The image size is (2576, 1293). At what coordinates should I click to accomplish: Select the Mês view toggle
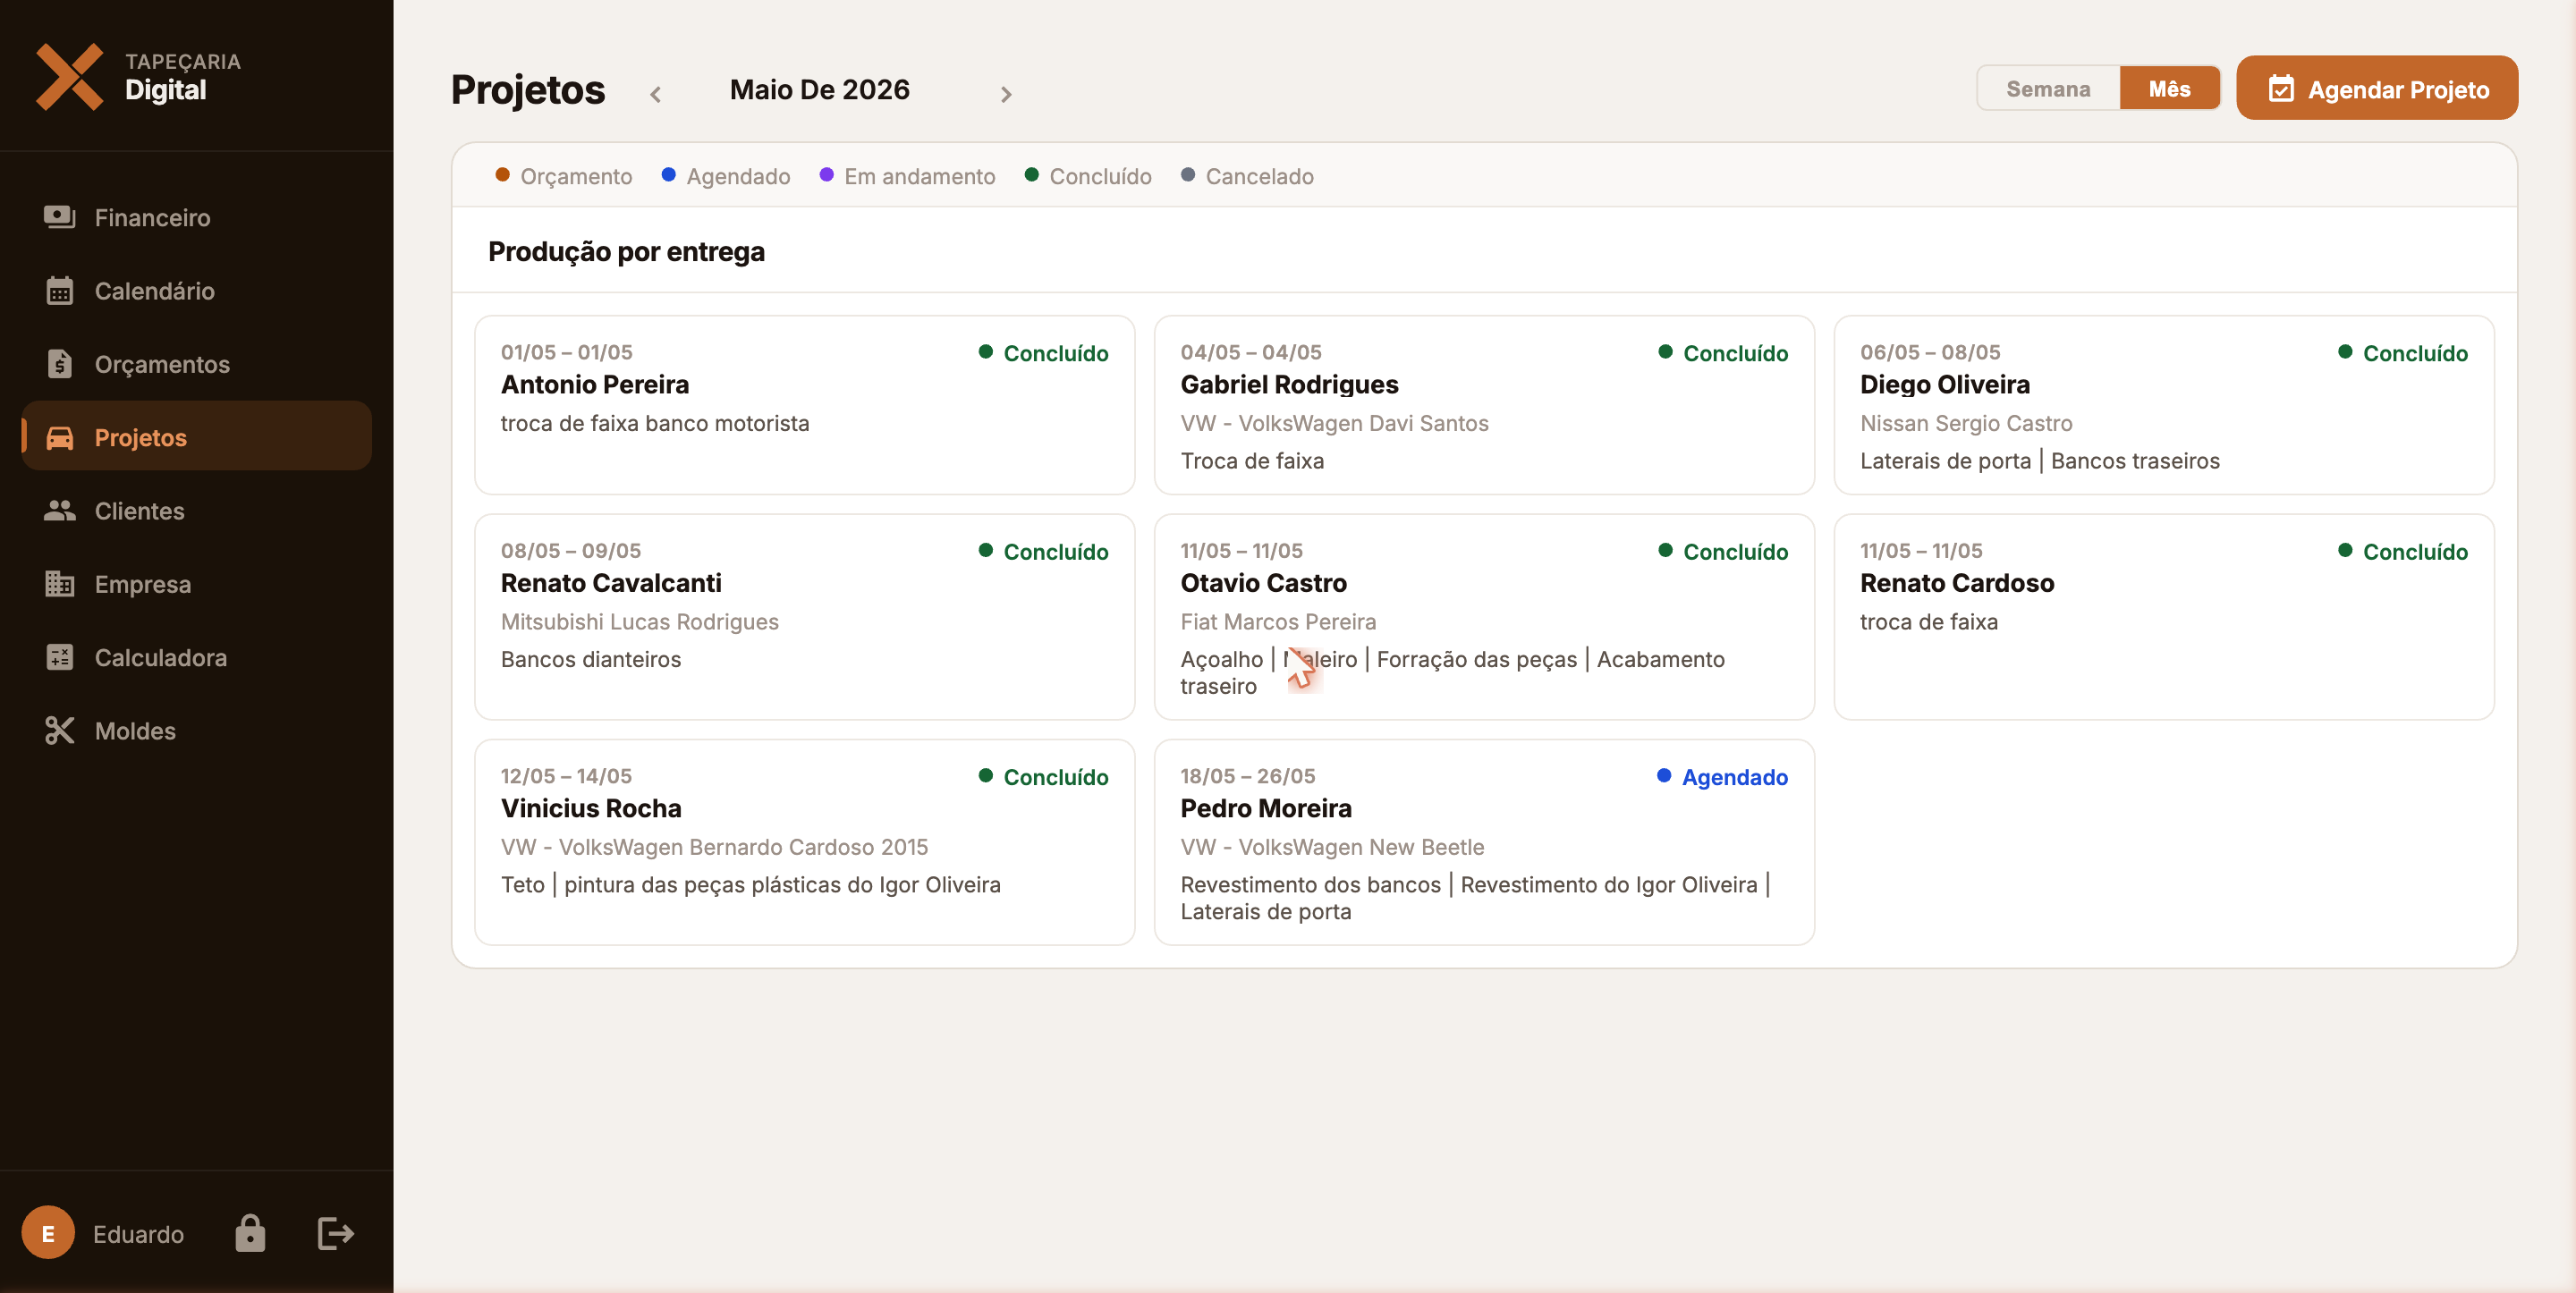coord(2169,88)
